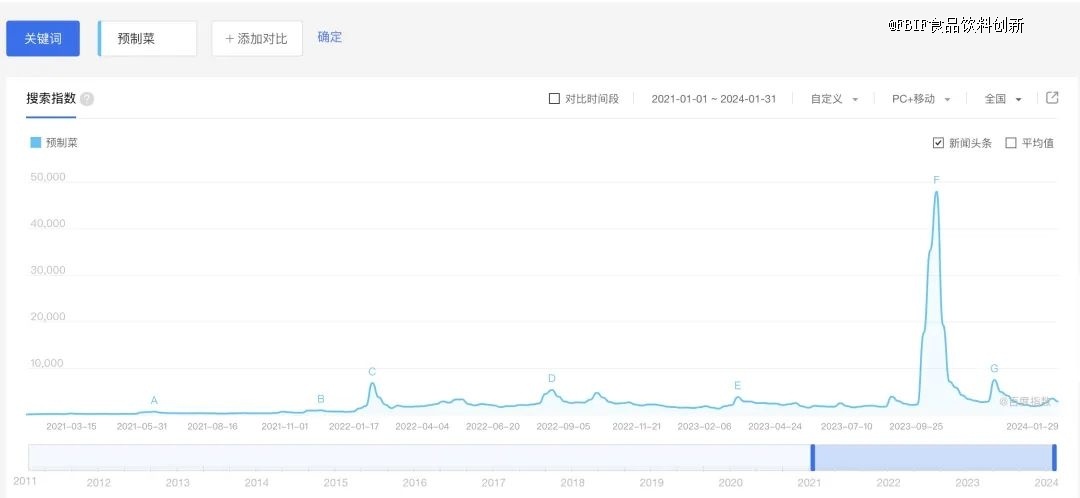The image size is (1080, 498).
Task: Click the 2022-01-17 x-axis date label
Action: pyautogui.click(x=354, y=426)
